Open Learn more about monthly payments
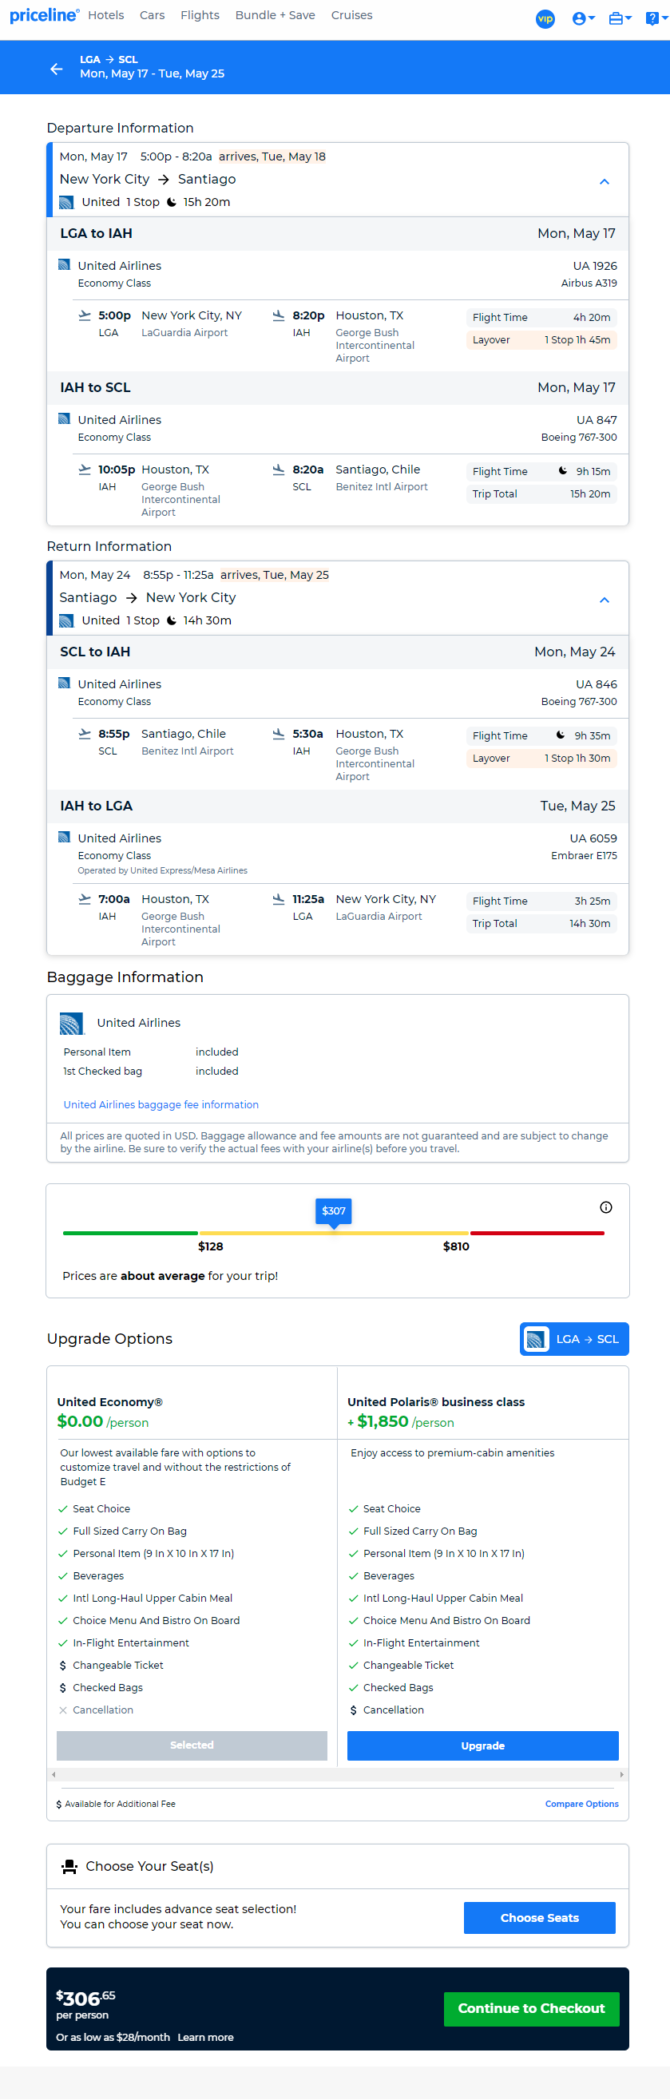 [x=206, y=2037]
